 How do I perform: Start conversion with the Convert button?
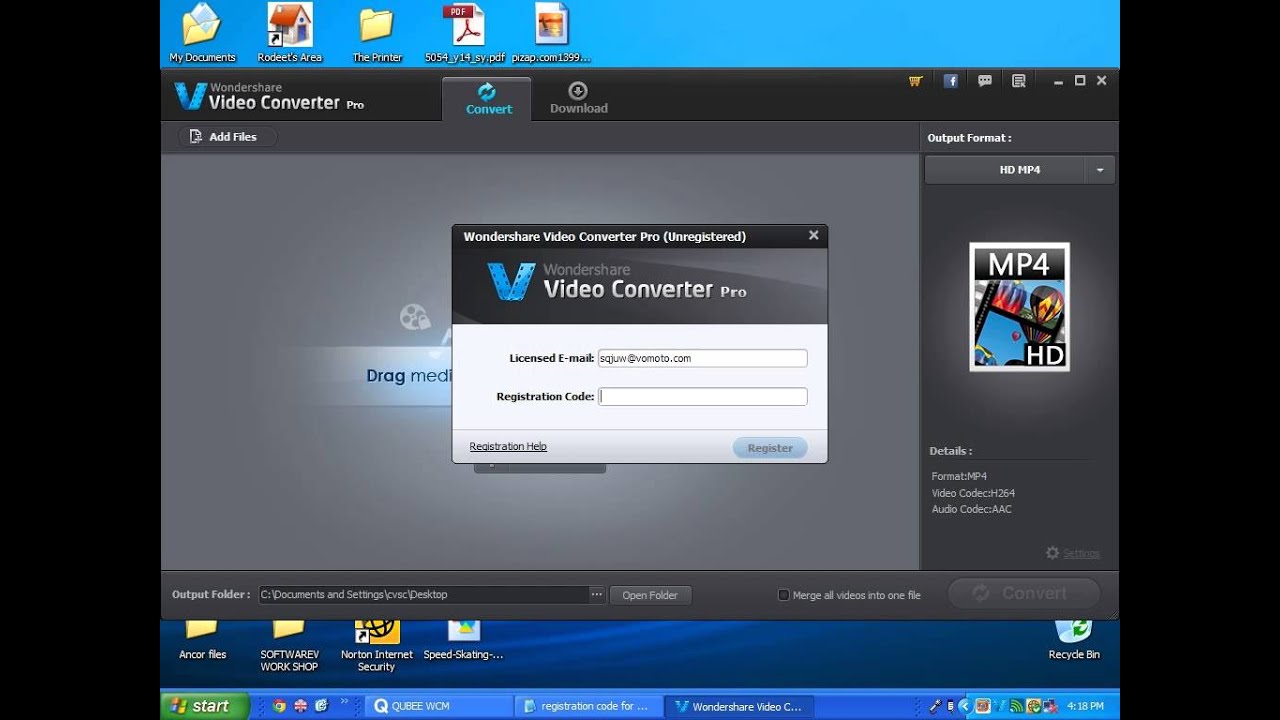pyautogui.click(x=1023, y=593)
